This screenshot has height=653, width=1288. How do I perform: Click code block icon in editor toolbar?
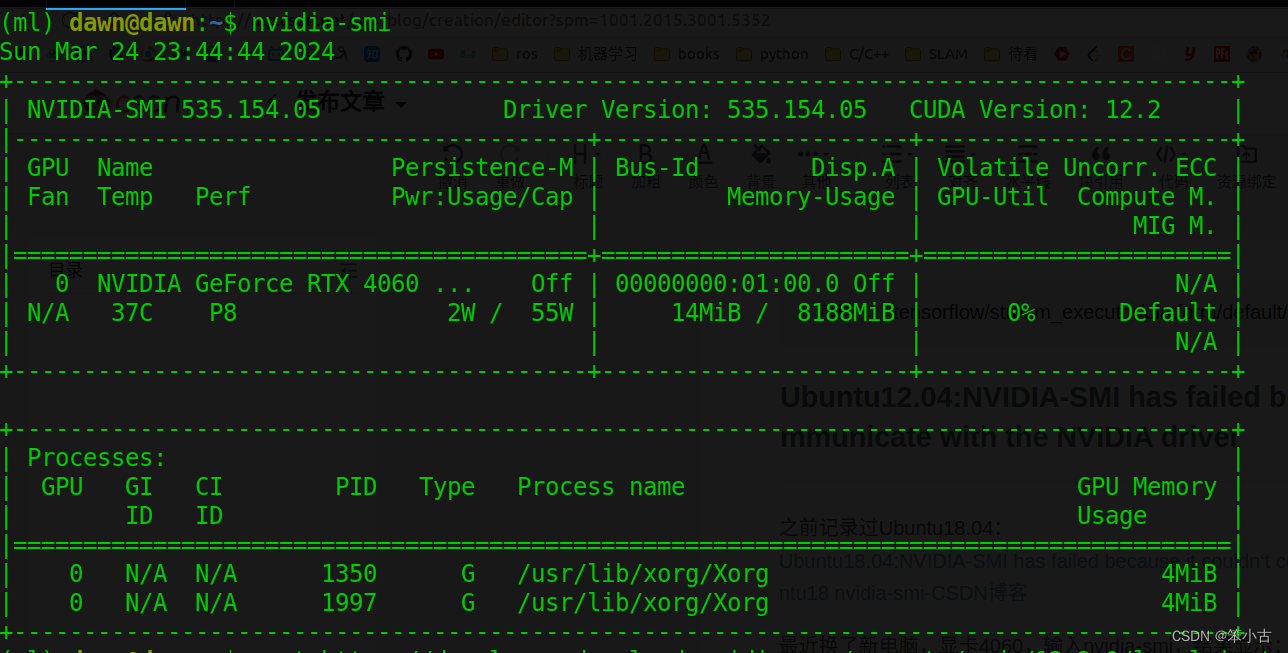click(1165, 155)
